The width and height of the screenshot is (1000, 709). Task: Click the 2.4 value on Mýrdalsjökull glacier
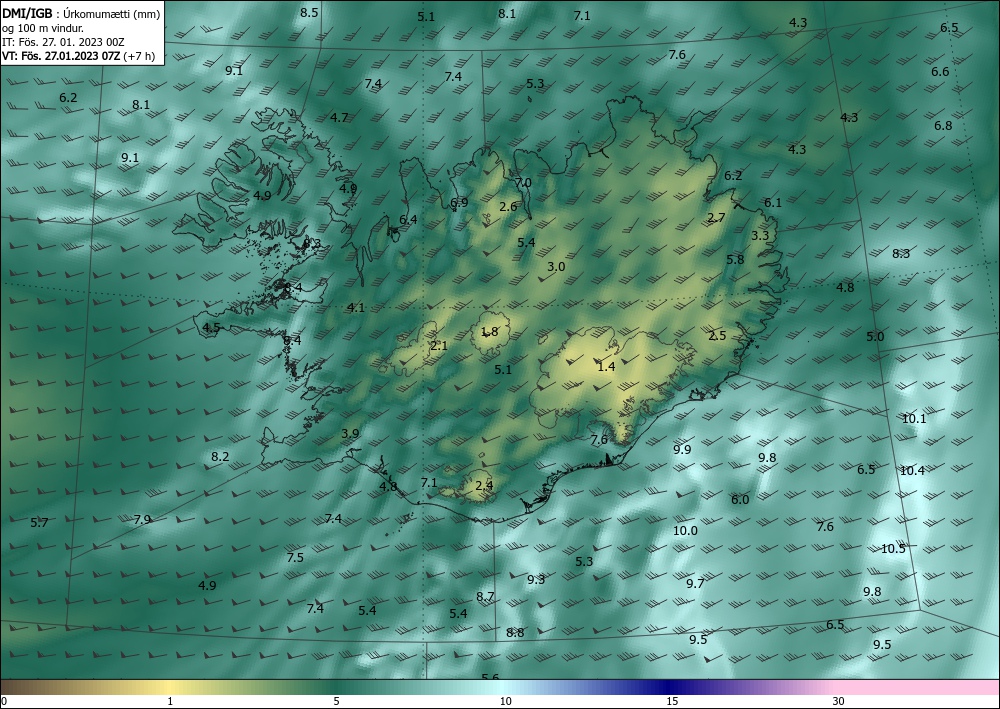(485, 485)
